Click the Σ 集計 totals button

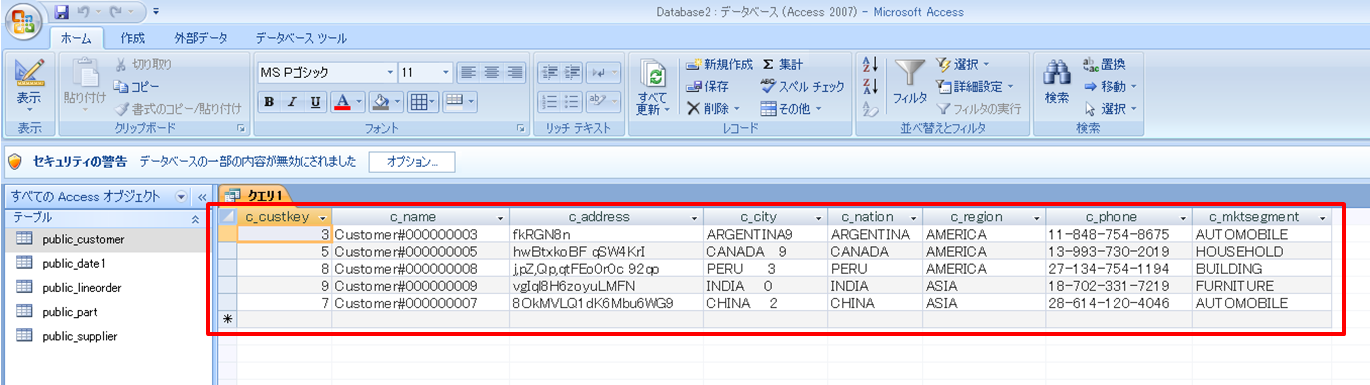(783, 64)
